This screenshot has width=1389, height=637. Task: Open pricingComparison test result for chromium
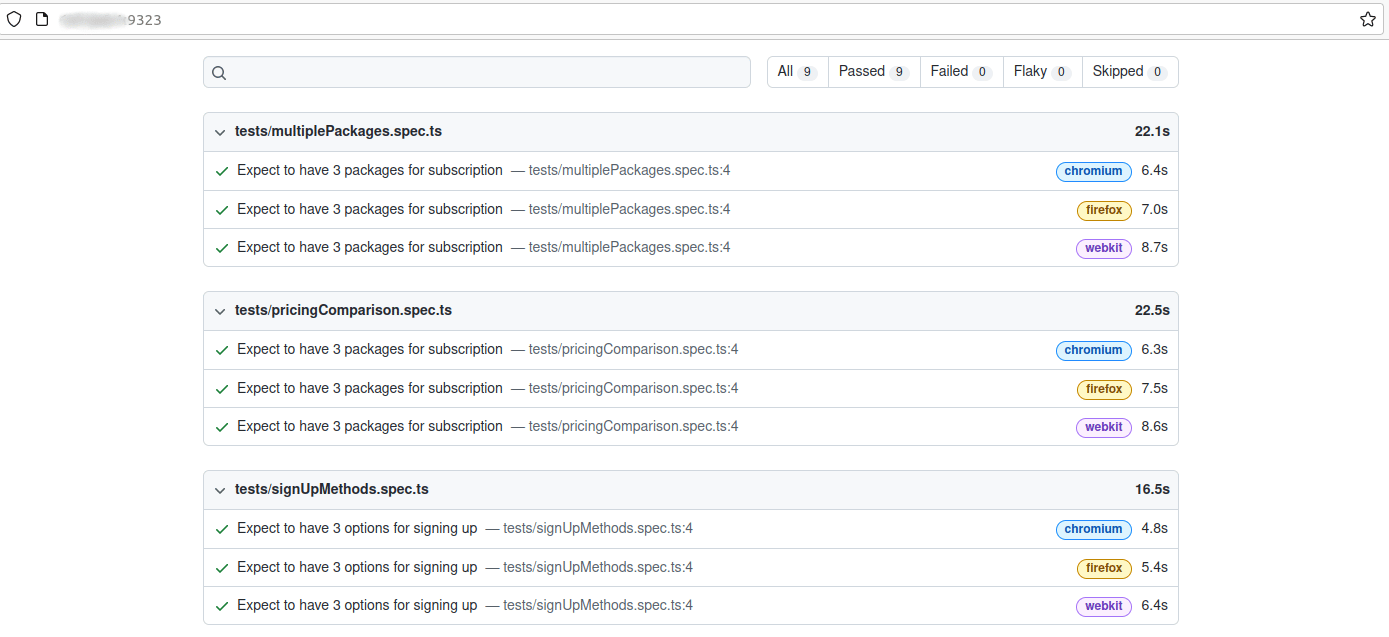click(370, 349)
